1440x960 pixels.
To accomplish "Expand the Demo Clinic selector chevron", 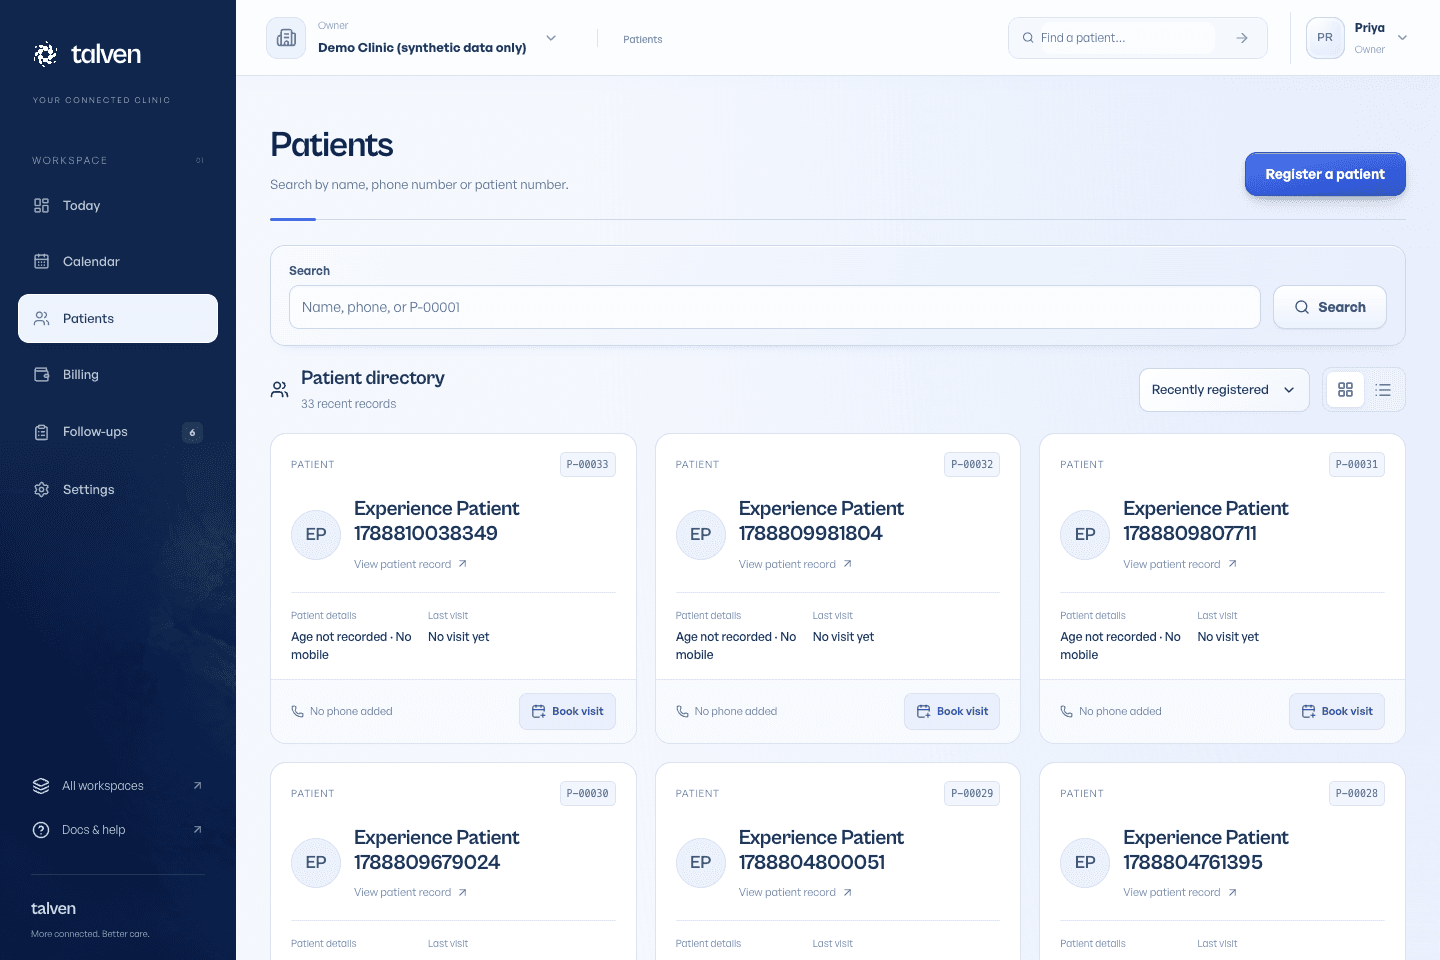I will 551,38.
